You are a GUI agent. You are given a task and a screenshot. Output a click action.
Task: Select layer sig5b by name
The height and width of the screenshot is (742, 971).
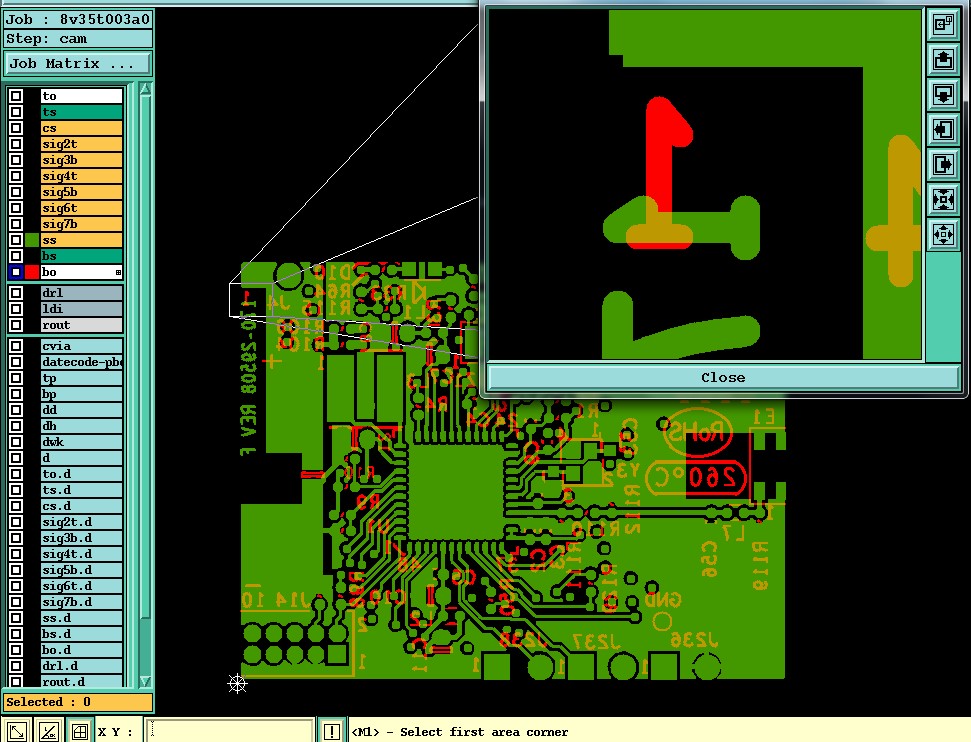pos(82,193)
